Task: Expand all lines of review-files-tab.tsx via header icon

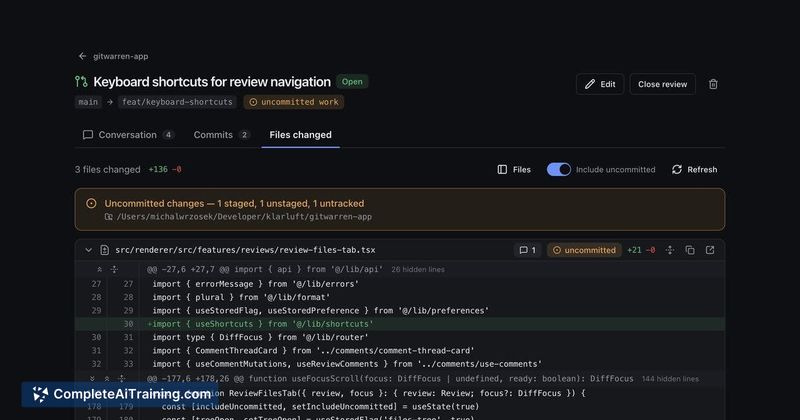Action: click(670, 250)
